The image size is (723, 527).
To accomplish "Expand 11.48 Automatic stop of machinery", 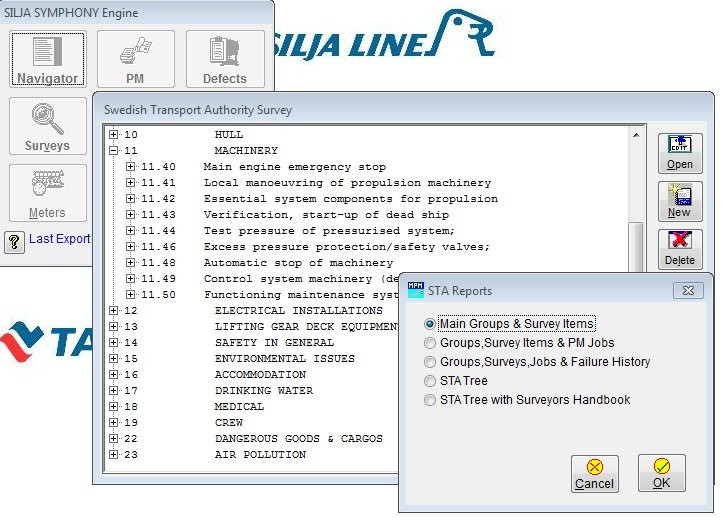I will [130, 262].
